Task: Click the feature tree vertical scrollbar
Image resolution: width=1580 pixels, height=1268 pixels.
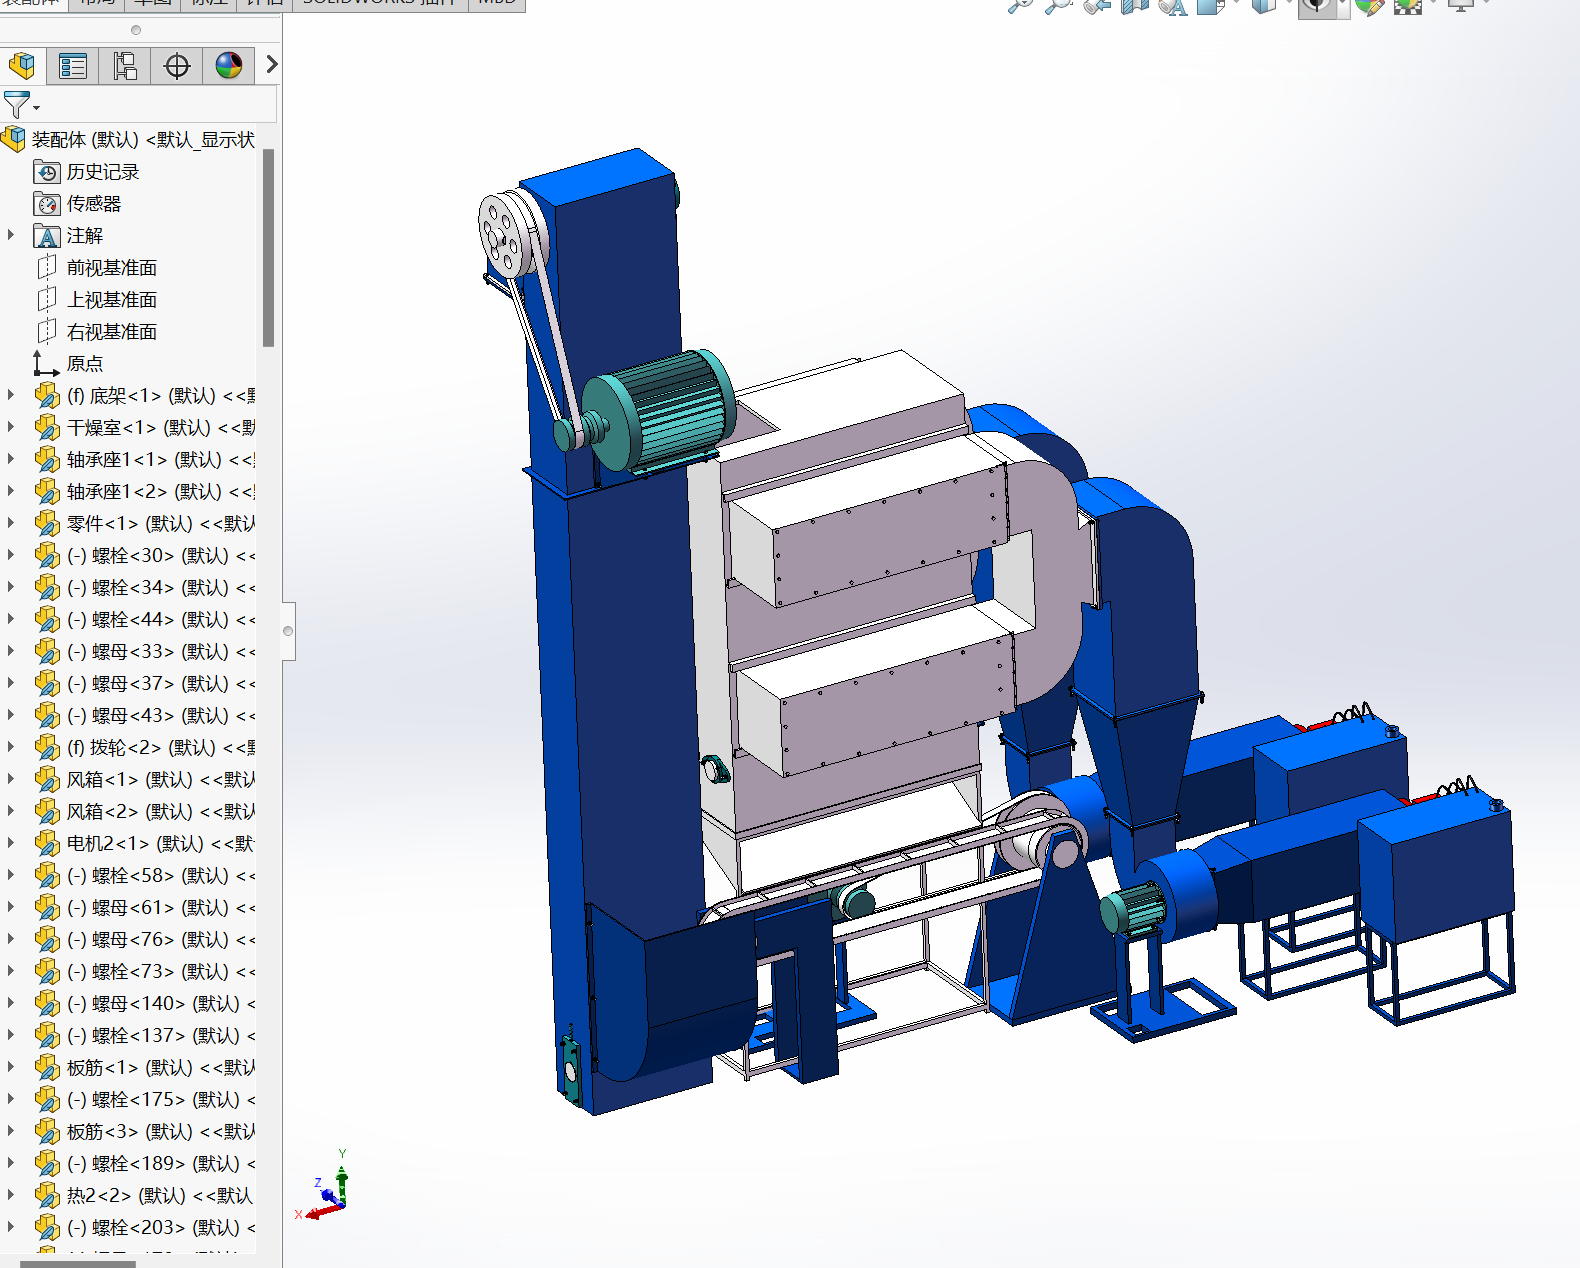Action: coord(268,248)
